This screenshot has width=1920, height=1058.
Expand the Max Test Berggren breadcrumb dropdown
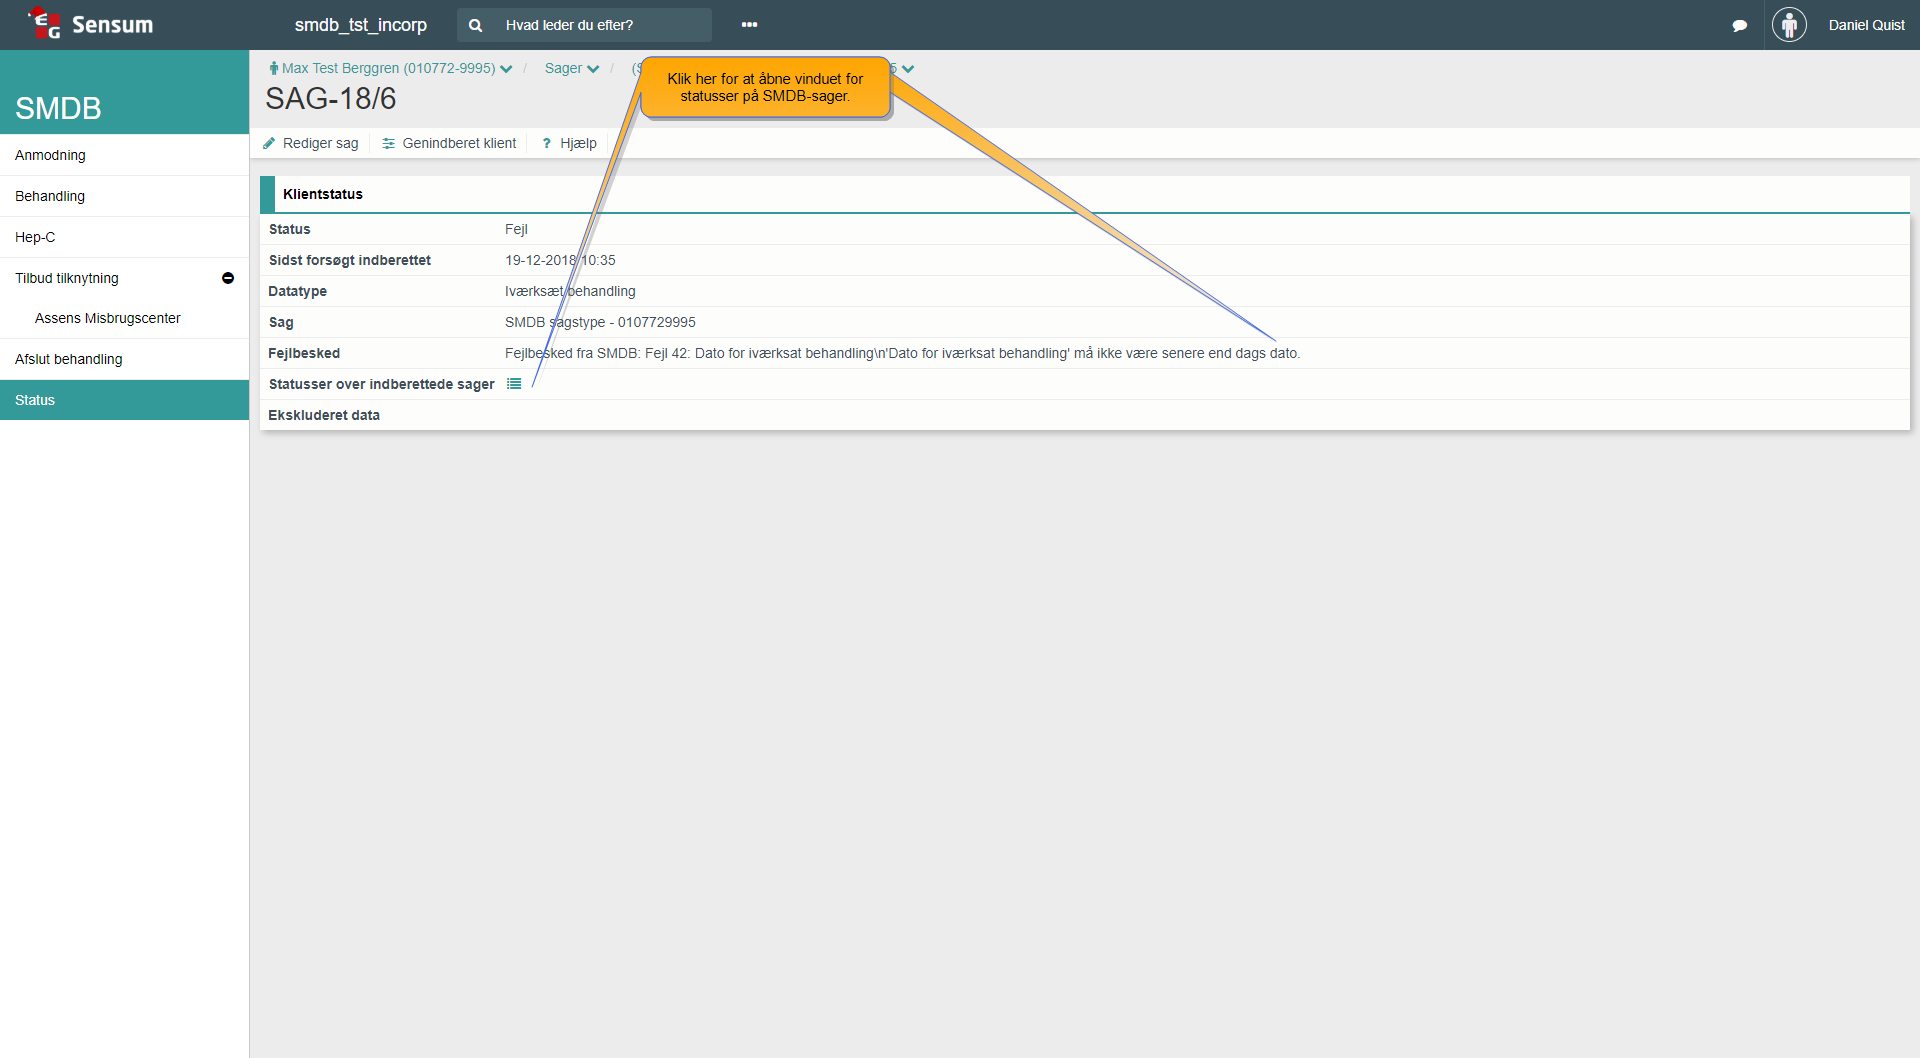coord(506,69)
